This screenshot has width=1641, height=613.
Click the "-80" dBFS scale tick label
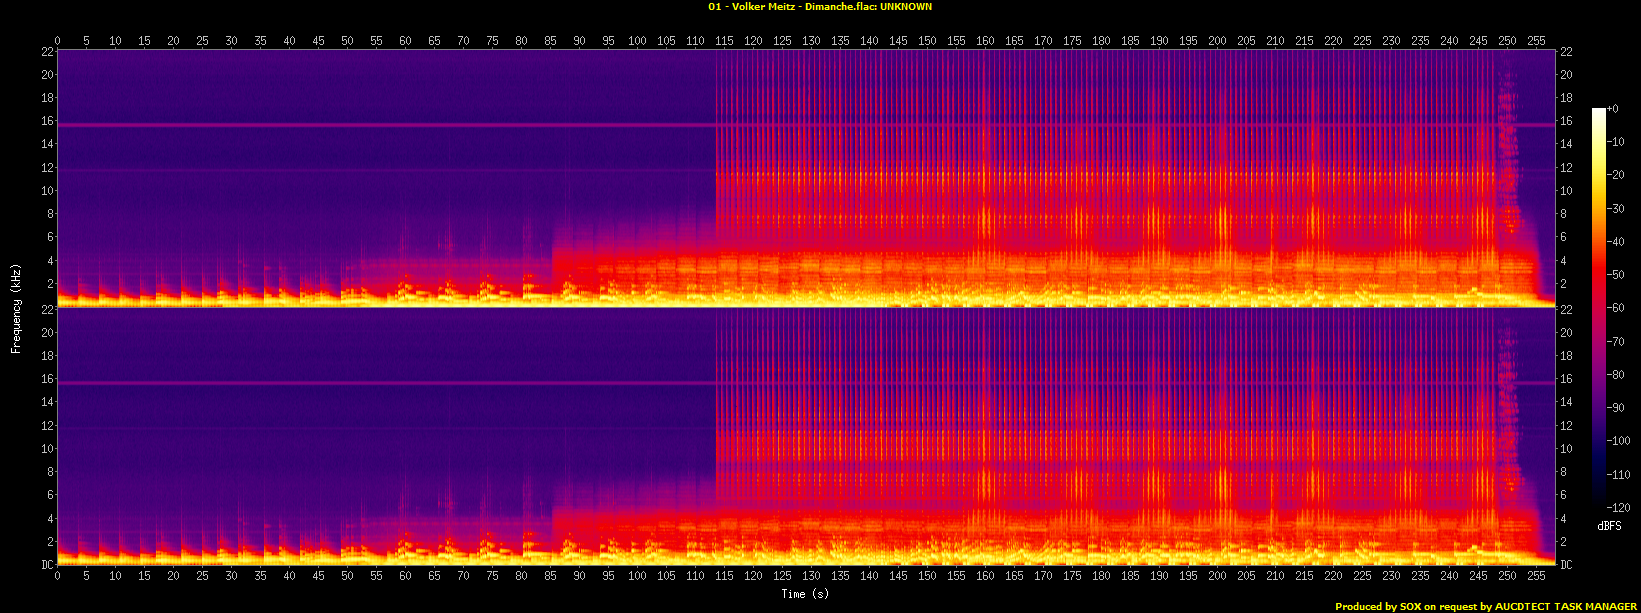[x=1616, y=375]
